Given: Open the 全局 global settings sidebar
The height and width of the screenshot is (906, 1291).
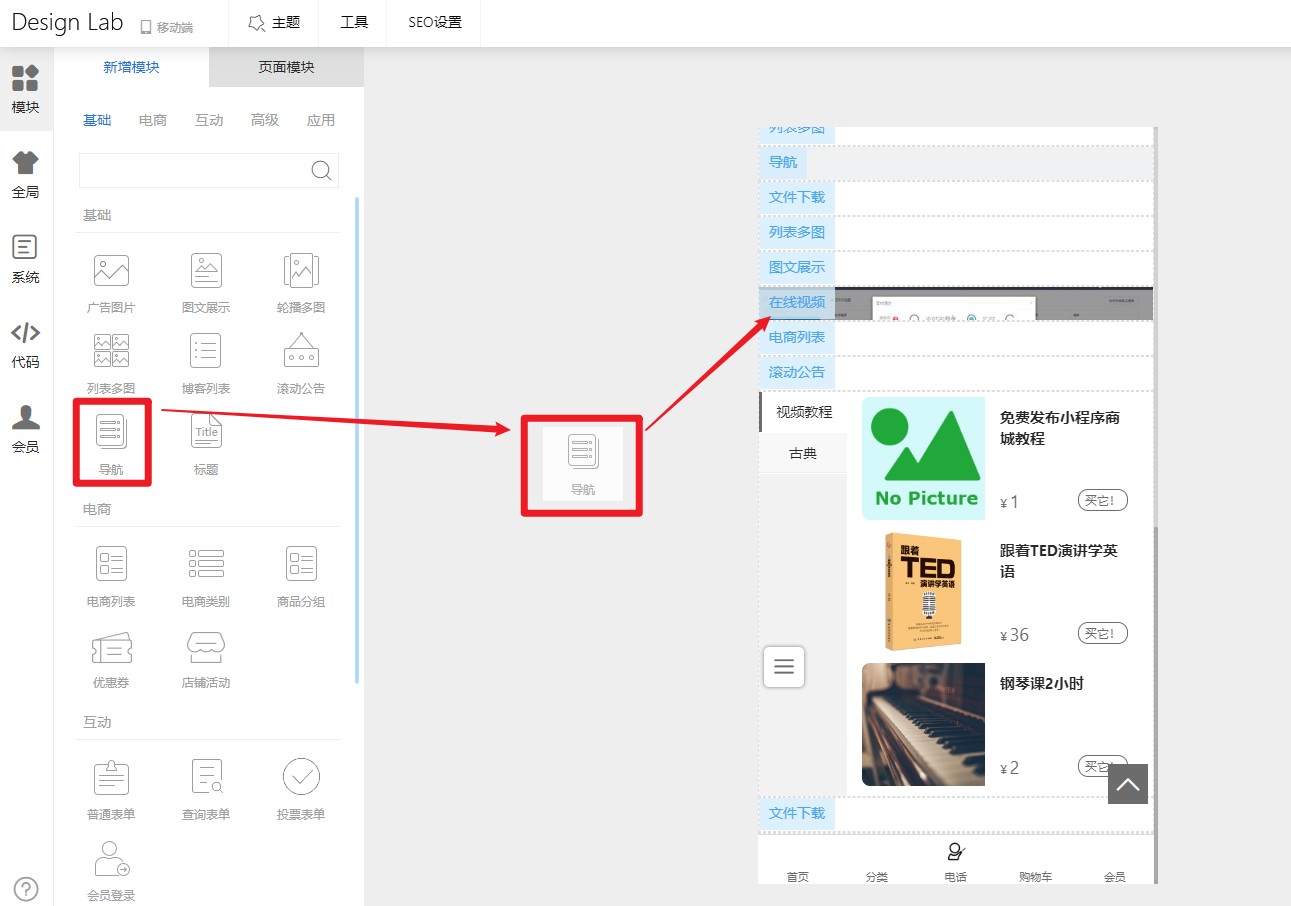Looking at the screenshot, I should click(x=26, y=174).
